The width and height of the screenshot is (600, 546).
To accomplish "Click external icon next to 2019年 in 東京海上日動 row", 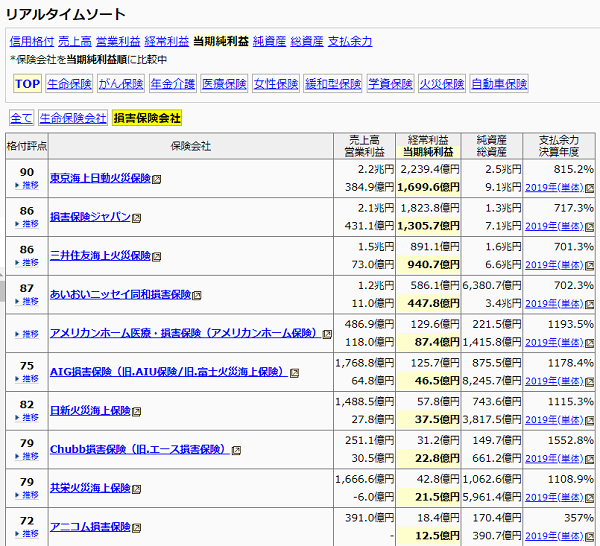I will pyautogui.click(x=590, y=189).
